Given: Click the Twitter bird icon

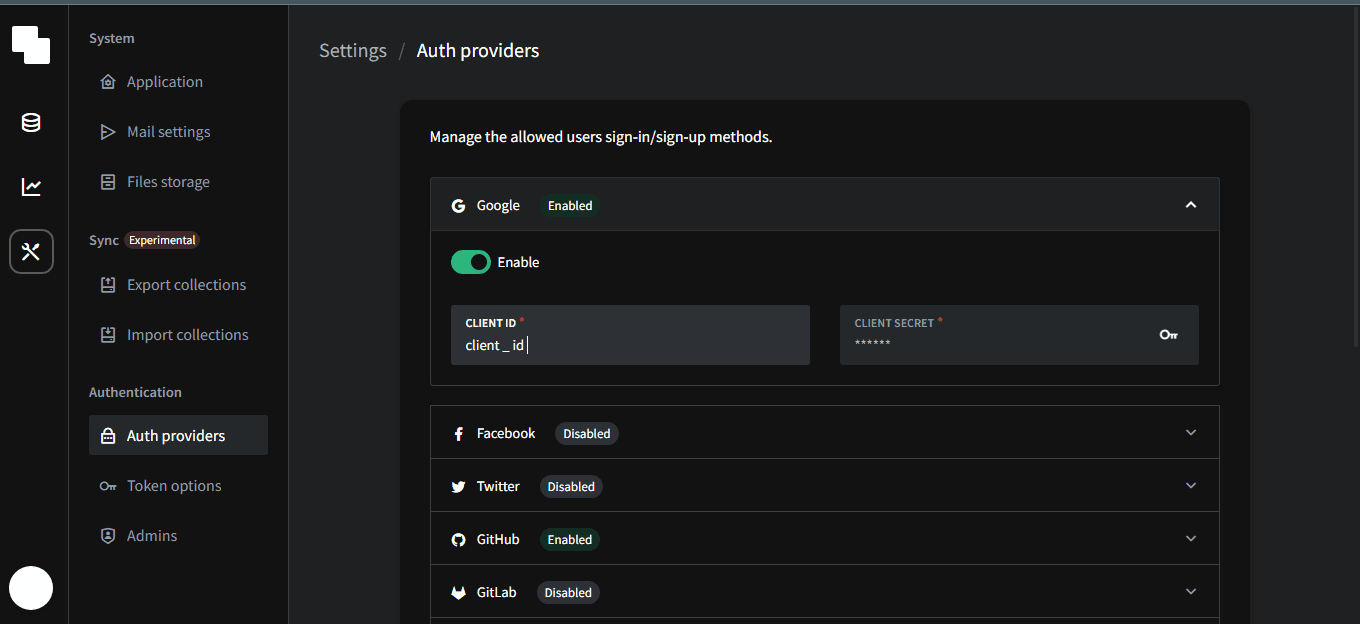Looking at the screenshot, I should (458, 487).
